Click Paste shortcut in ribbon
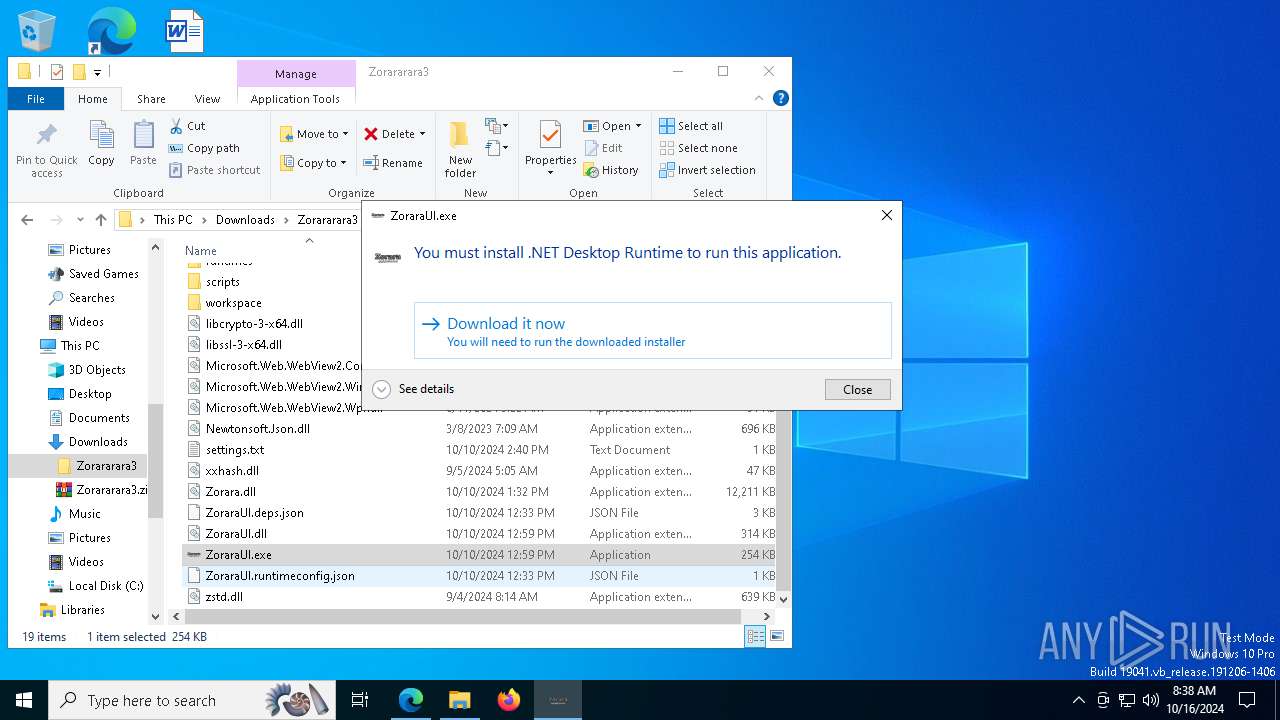This screenshot has height=720, width=1280. pyautogui.click(x=214, y=170)
